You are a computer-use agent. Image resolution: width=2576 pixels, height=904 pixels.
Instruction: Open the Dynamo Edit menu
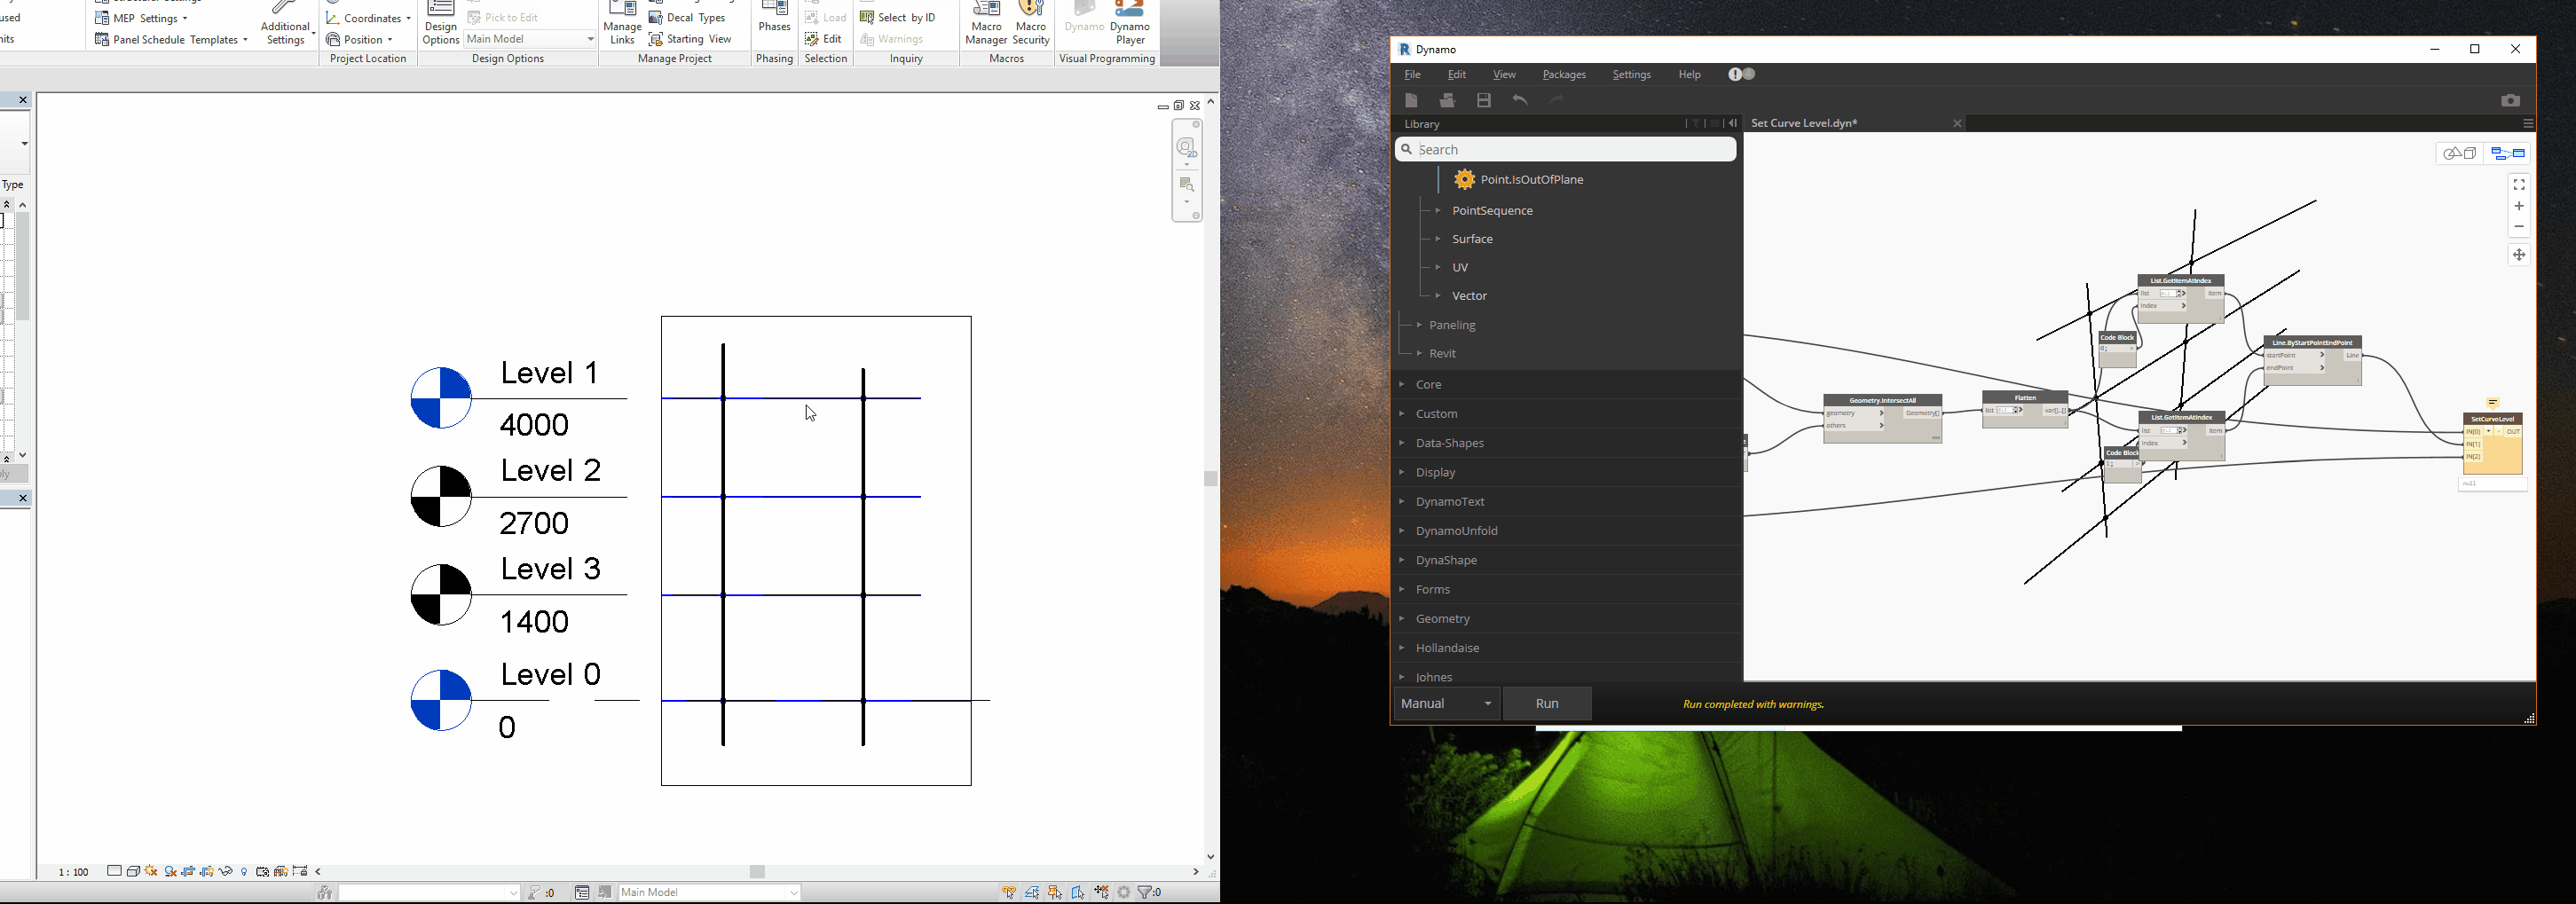(x=1457, y=75)
